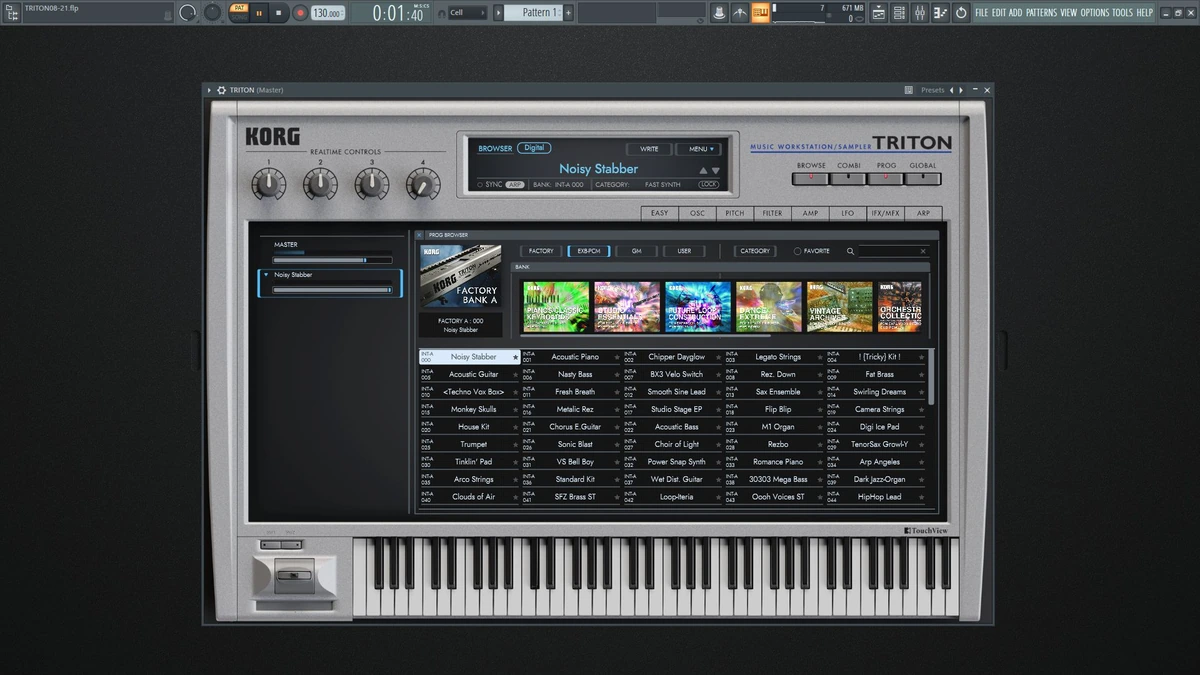Screen dimensions: 1200x675
Task: Click the pattern browser icon at top-left
Action: coord(13,13)
